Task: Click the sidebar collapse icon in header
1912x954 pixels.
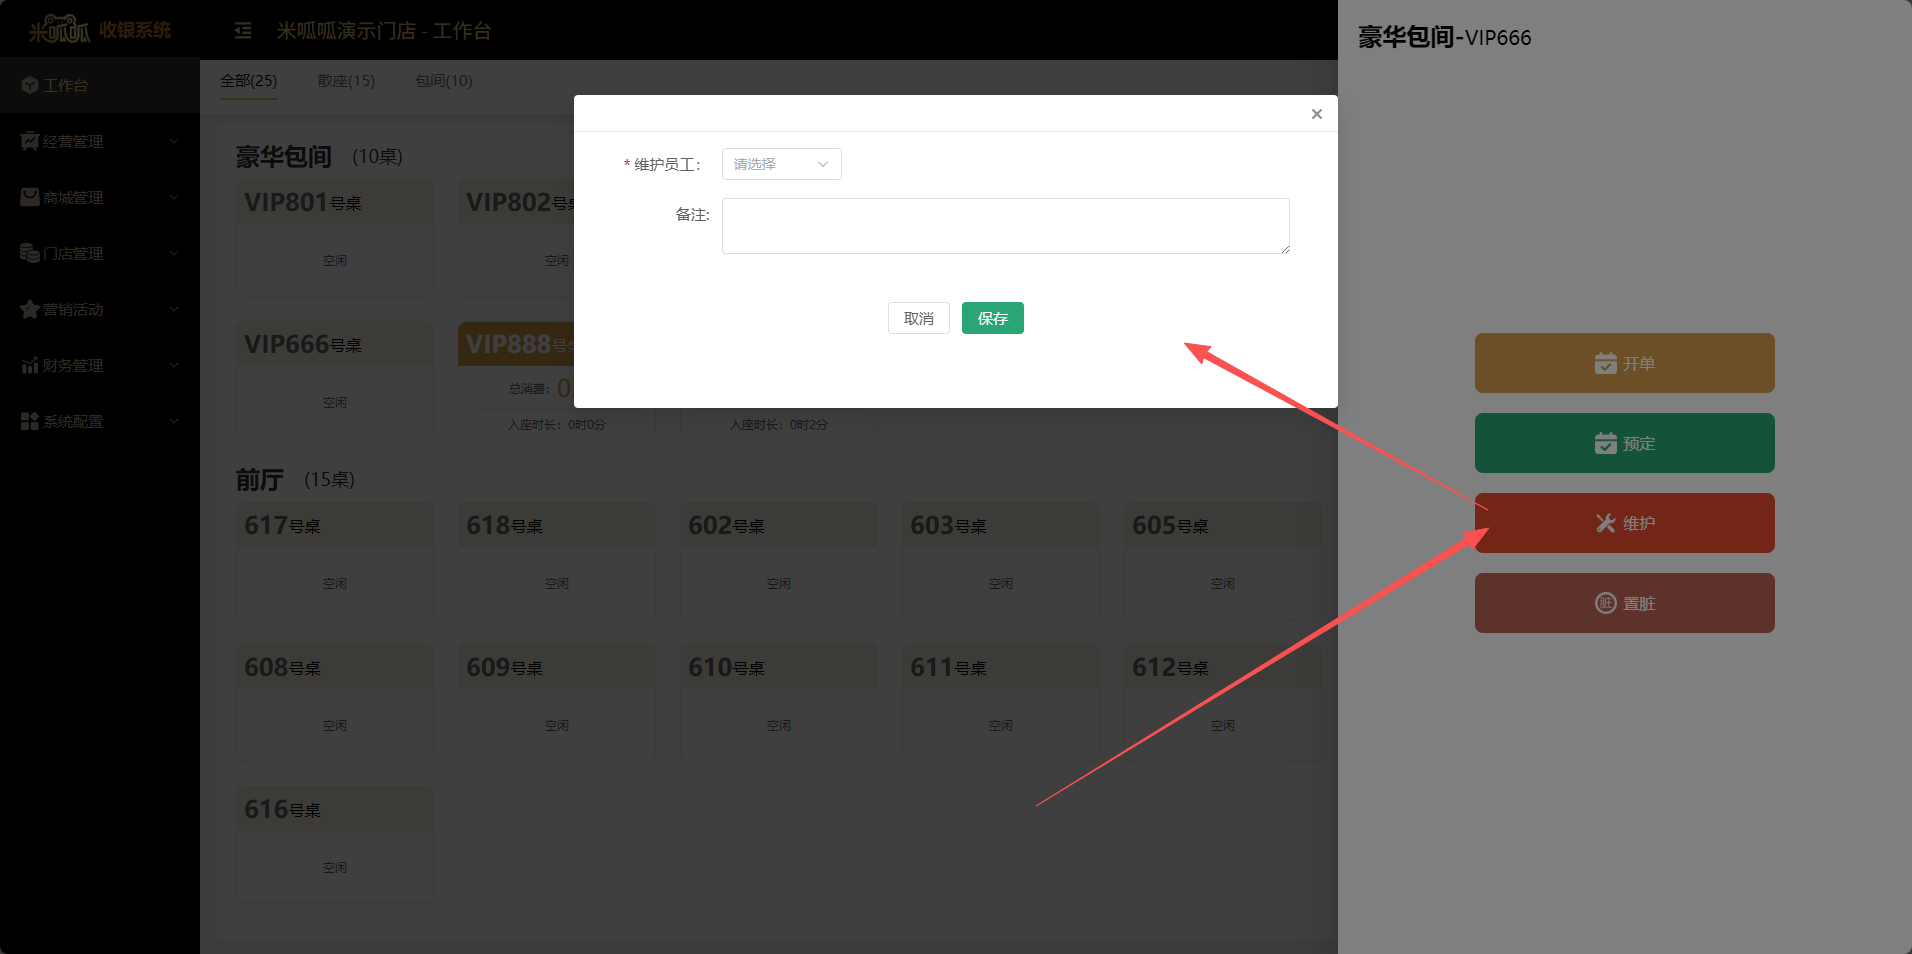Action: click(243, 31)
